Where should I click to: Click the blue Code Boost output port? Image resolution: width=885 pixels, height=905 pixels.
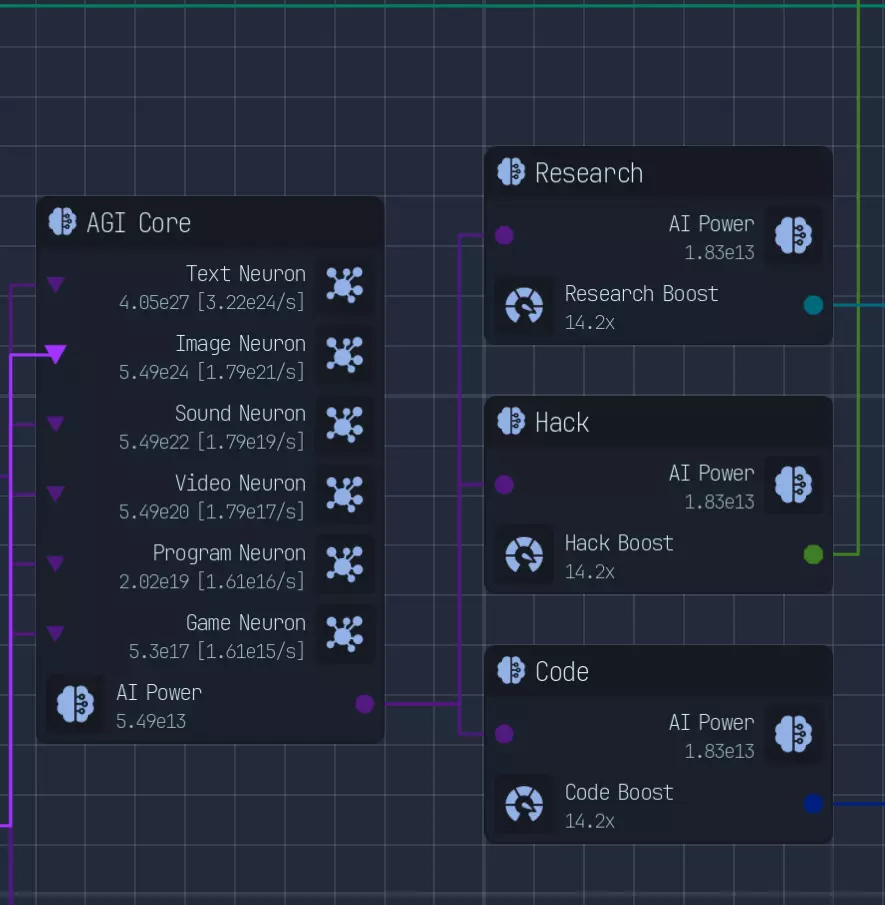[x=813, y=803]
